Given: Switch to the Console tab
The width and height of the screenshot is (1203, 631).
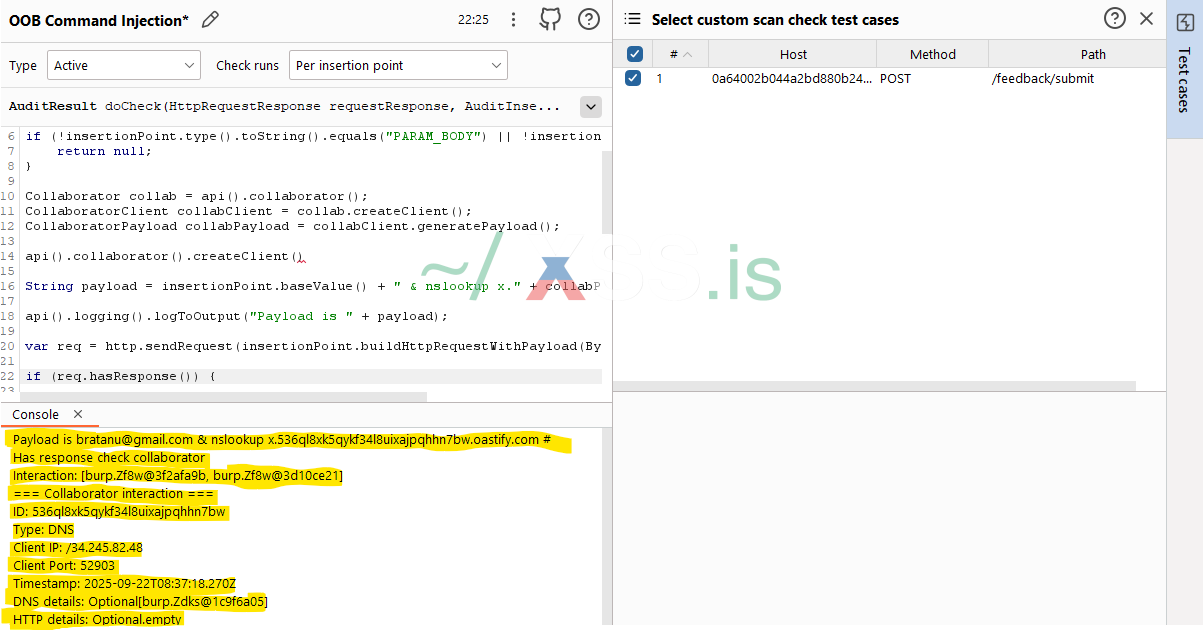Looking at the screenshot, I should 36,414.
